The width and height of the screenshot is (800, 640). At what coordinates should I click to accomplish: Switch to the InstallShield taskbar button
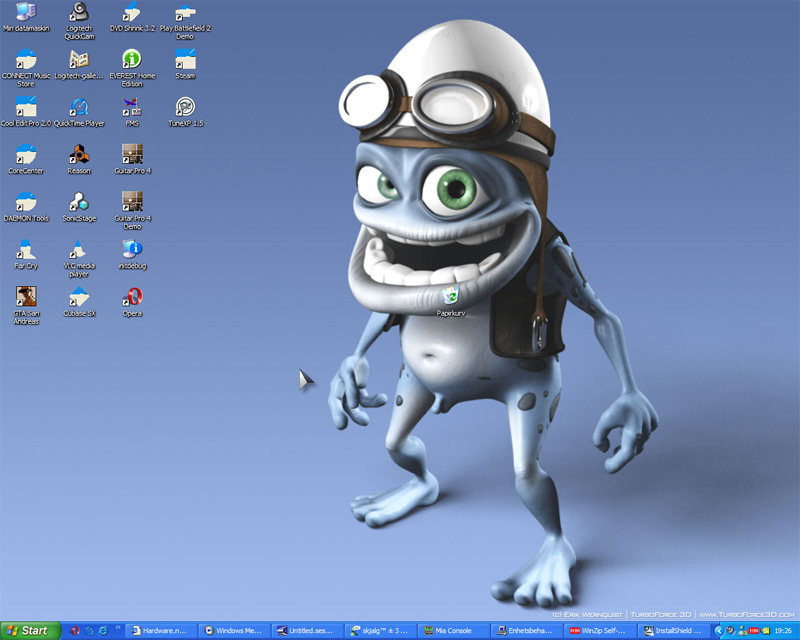(x=672, y=631)
